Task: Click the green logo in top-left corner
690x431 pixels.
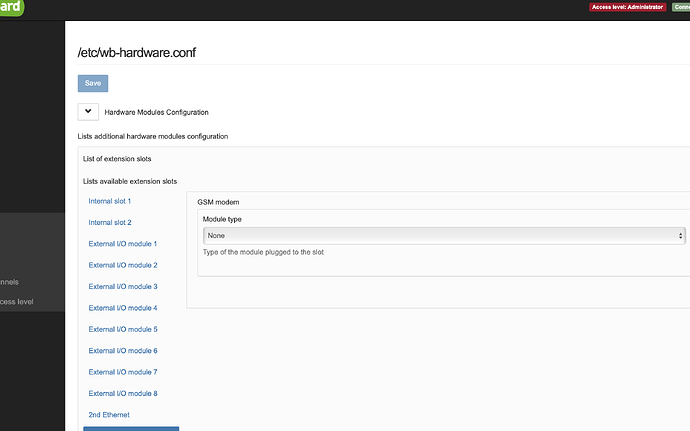Action: coord(11,7)
